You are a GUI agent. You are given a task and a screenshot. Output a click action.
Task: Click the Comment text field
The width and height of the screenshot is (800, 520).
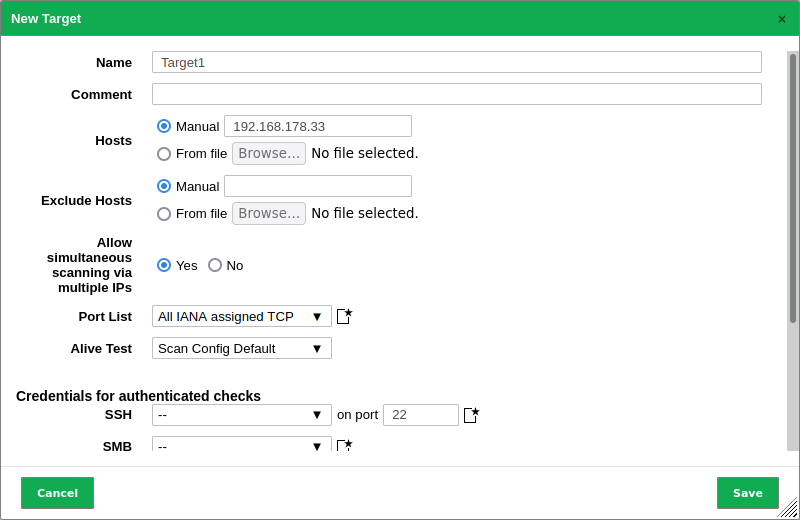(456, 94)
